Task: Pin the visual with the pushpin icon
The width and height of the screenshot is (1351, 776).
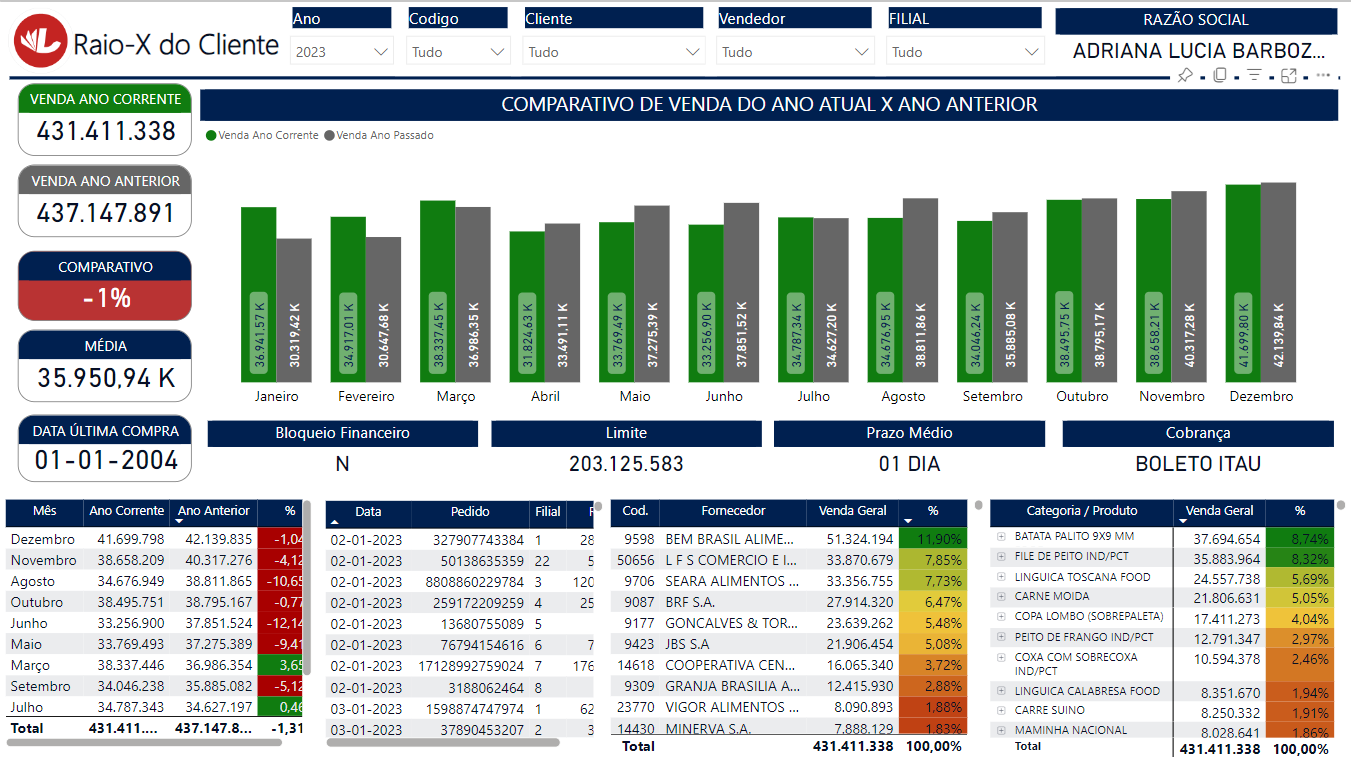Action: click(x=1185, y=75)
